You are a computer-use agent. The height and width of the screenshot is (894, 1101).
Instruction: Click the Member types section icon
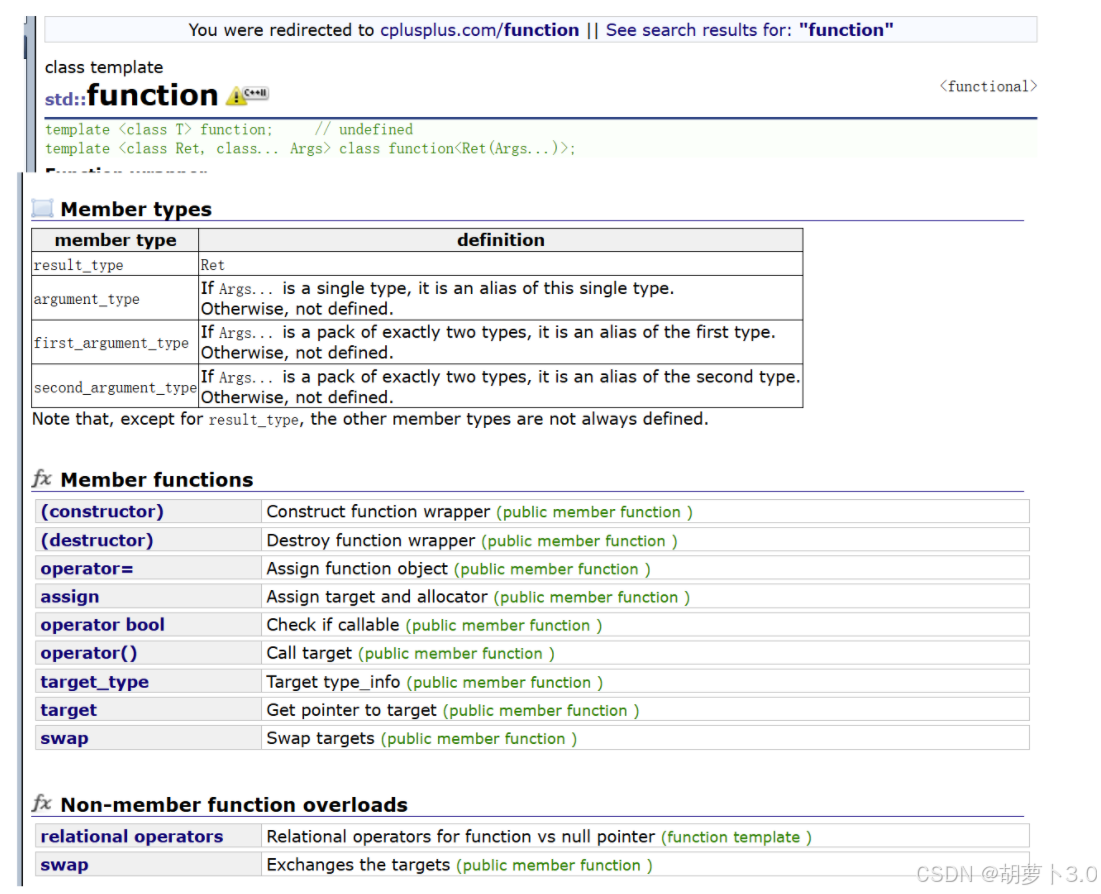42,209
